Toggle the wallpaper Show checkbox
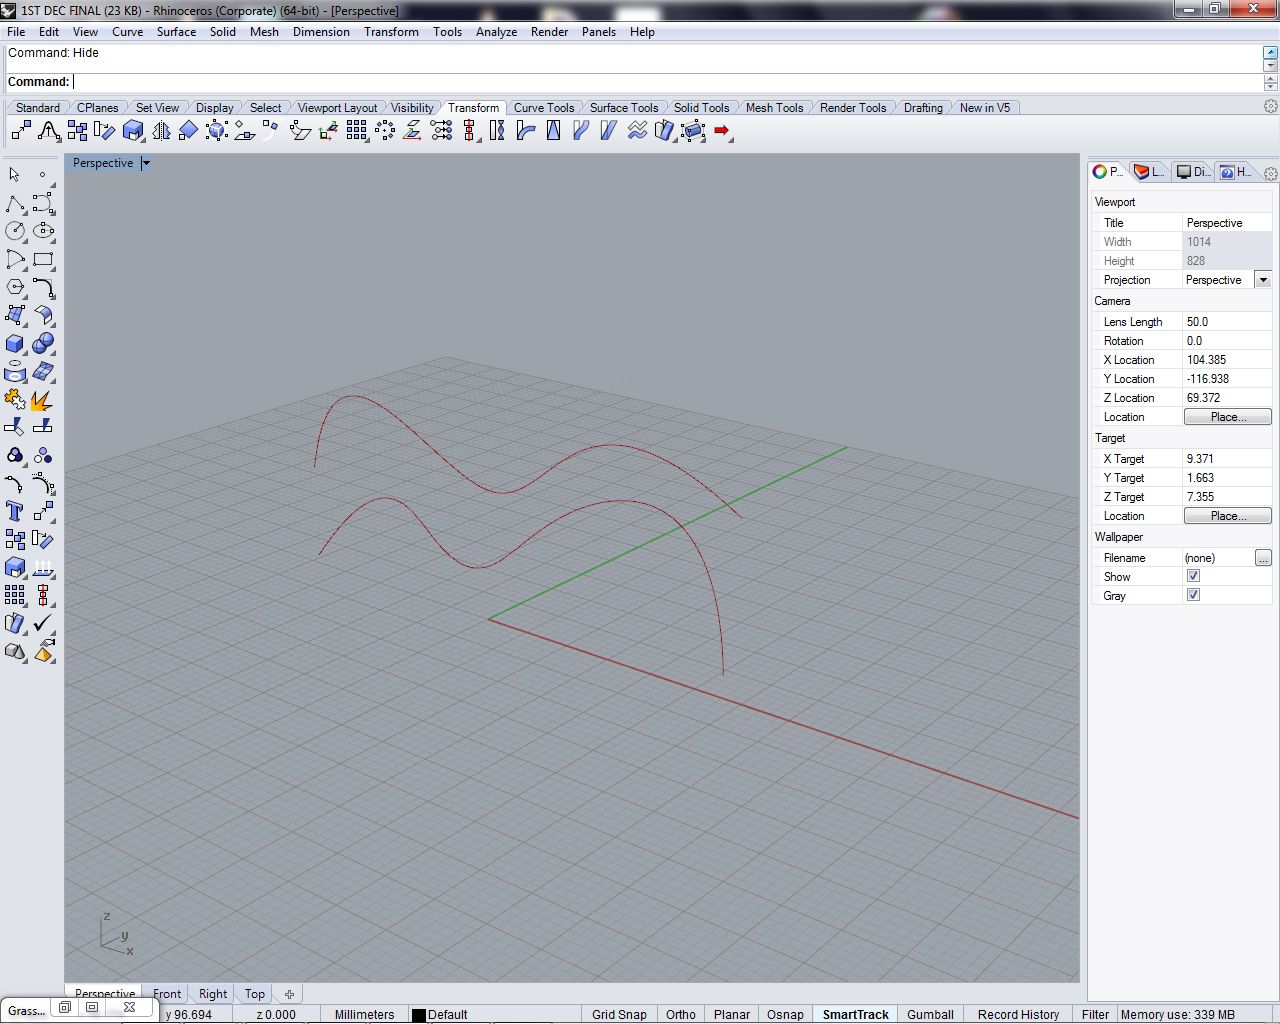The width and height of the screenshot is (1280, 1024). tap(1193, 576)
